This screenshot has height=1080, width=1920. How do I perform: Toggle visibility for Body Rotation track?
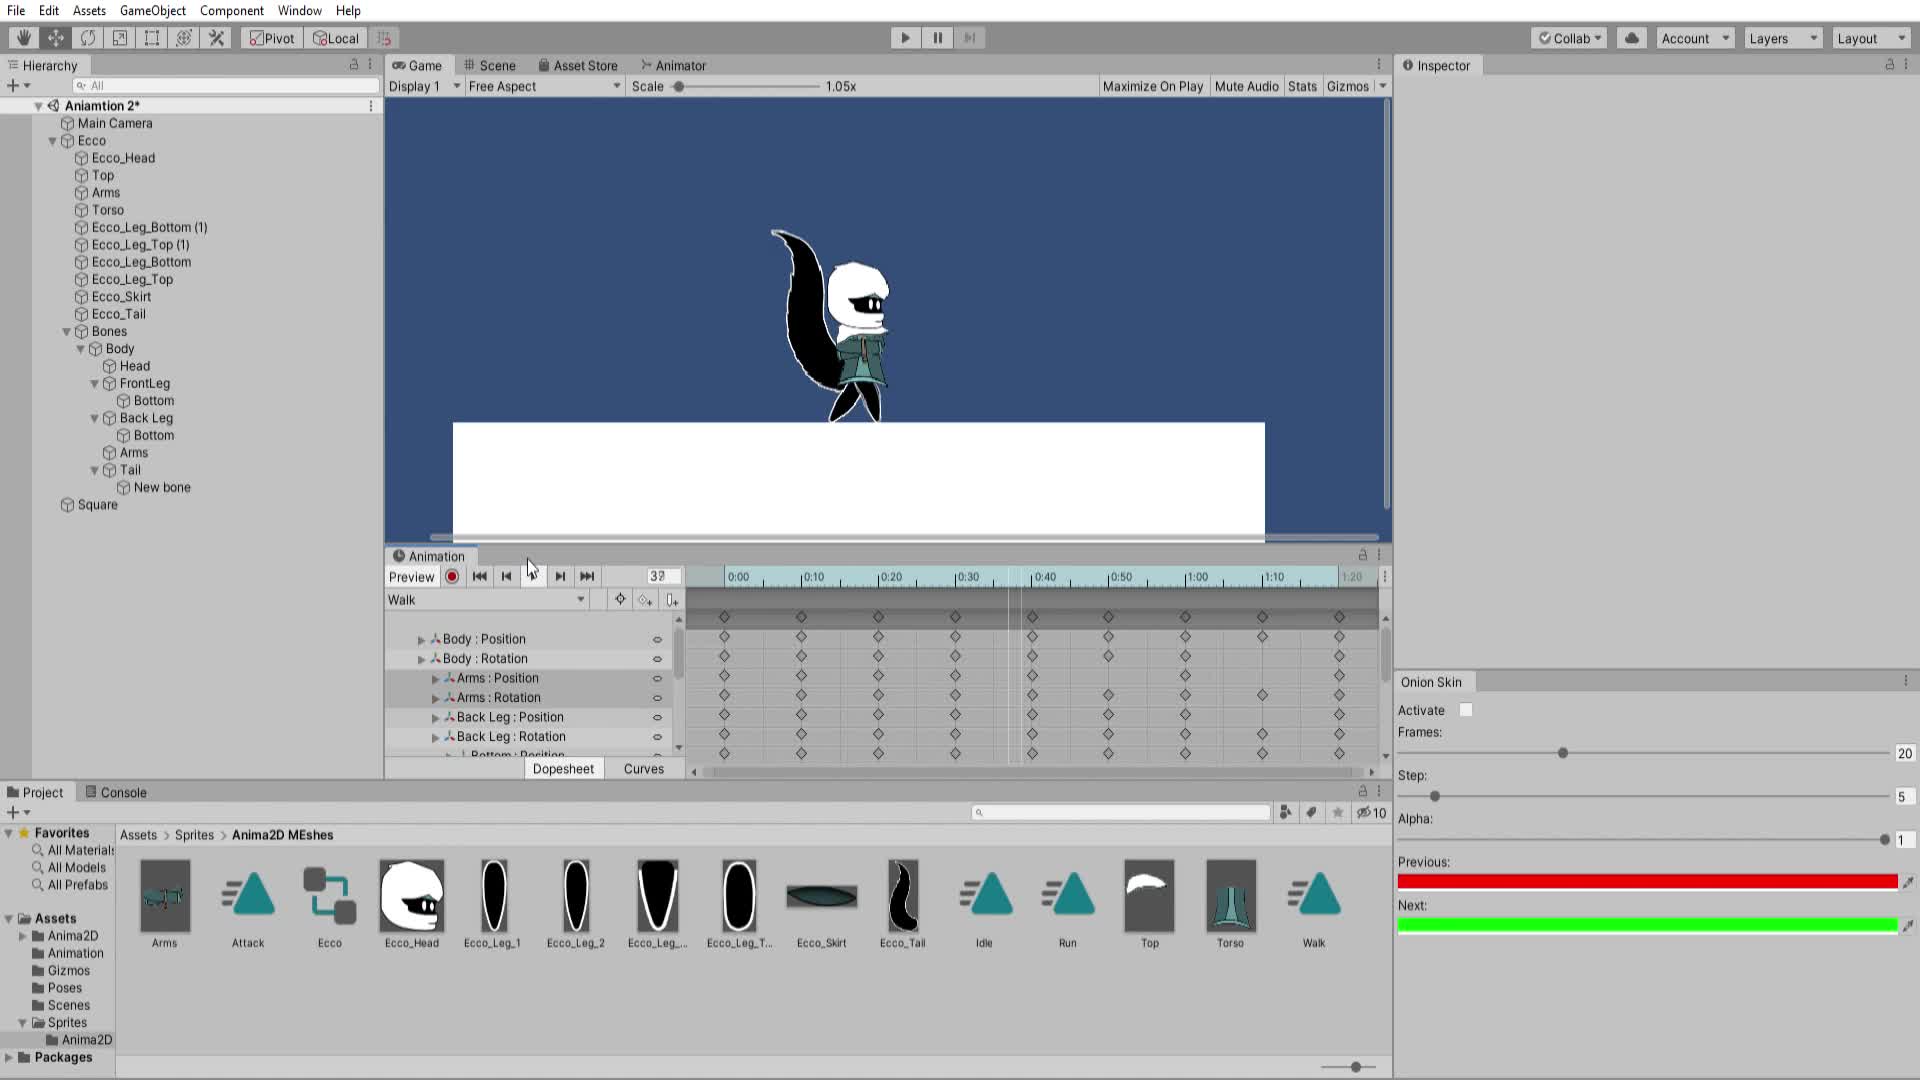(658, 658)
